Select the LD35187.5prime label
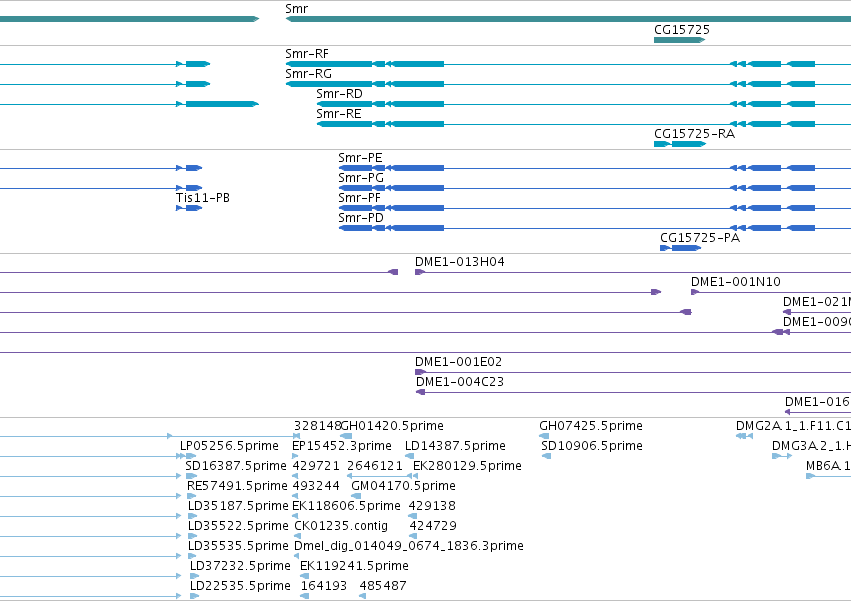The width and height of the screenshot is (851, 601). (x=238, y=507)
